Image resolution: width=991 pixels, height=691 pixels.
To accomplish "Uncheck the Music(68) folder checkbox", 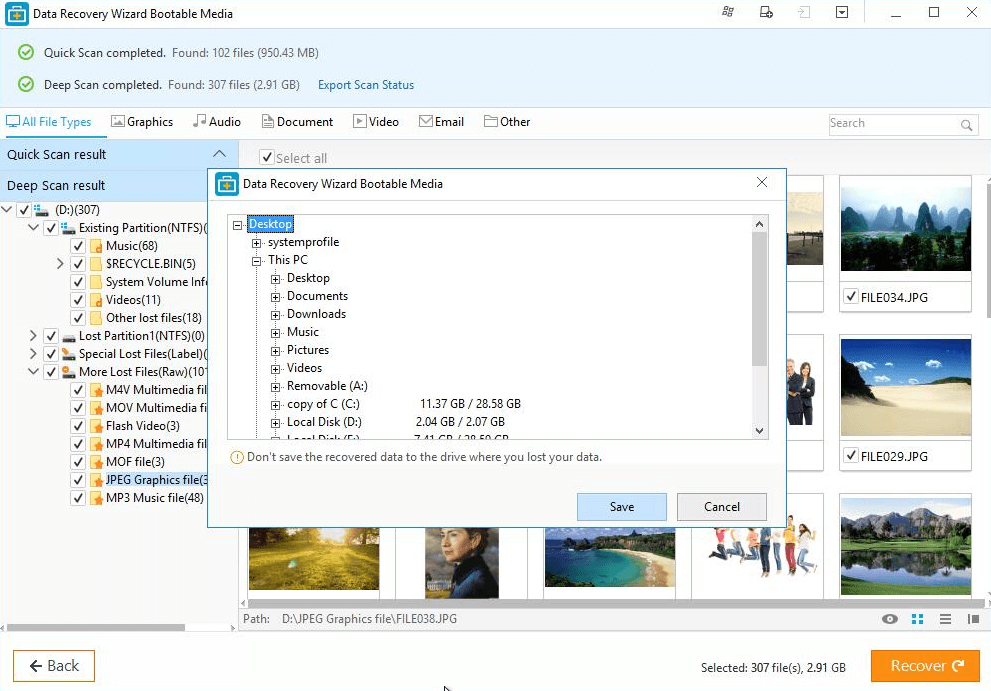I will coord(78,246).
